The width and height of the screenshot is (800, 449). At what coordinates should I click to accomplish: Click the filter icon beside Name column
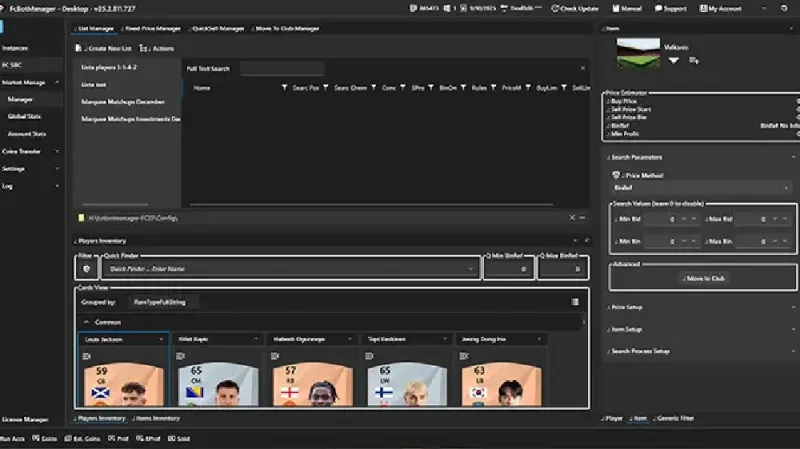285,88
